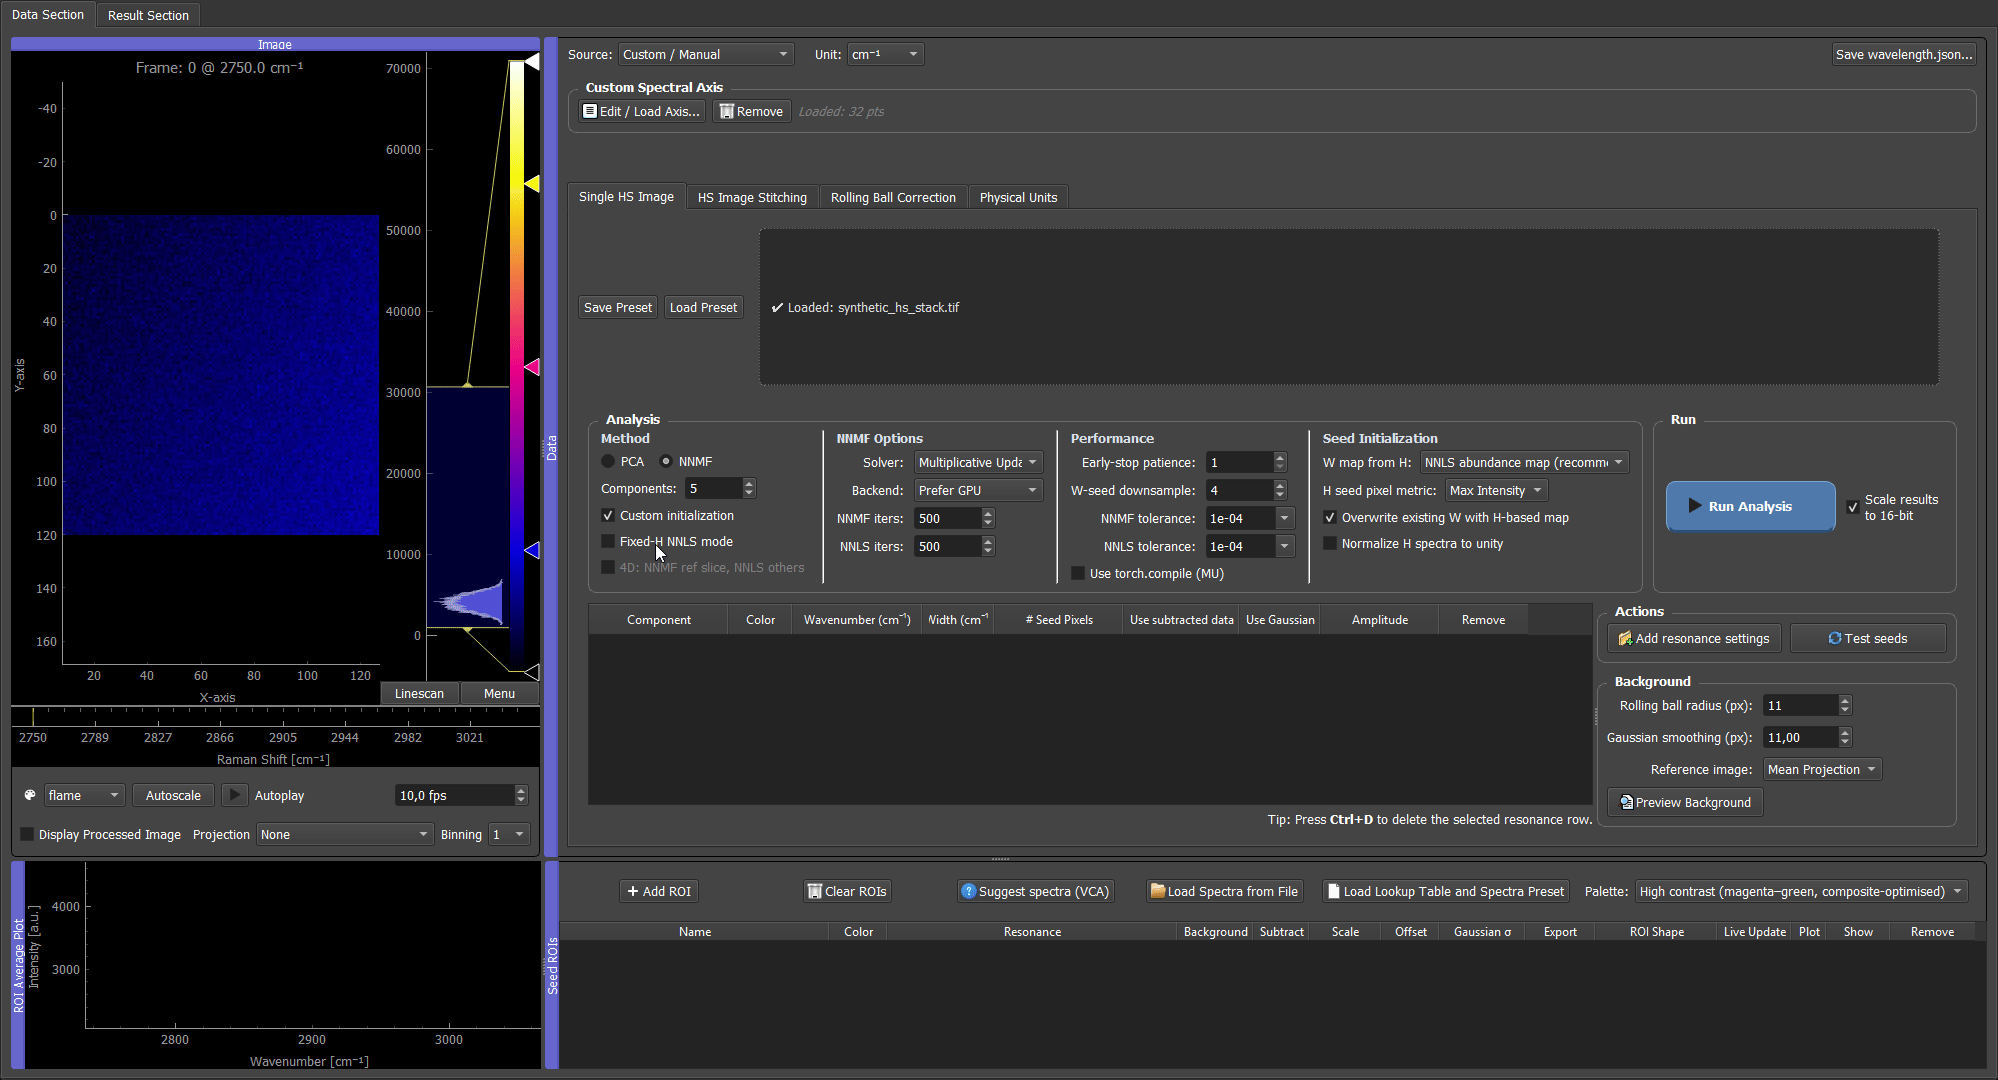Click the palette icon beside flame colormap

[30, 795]
